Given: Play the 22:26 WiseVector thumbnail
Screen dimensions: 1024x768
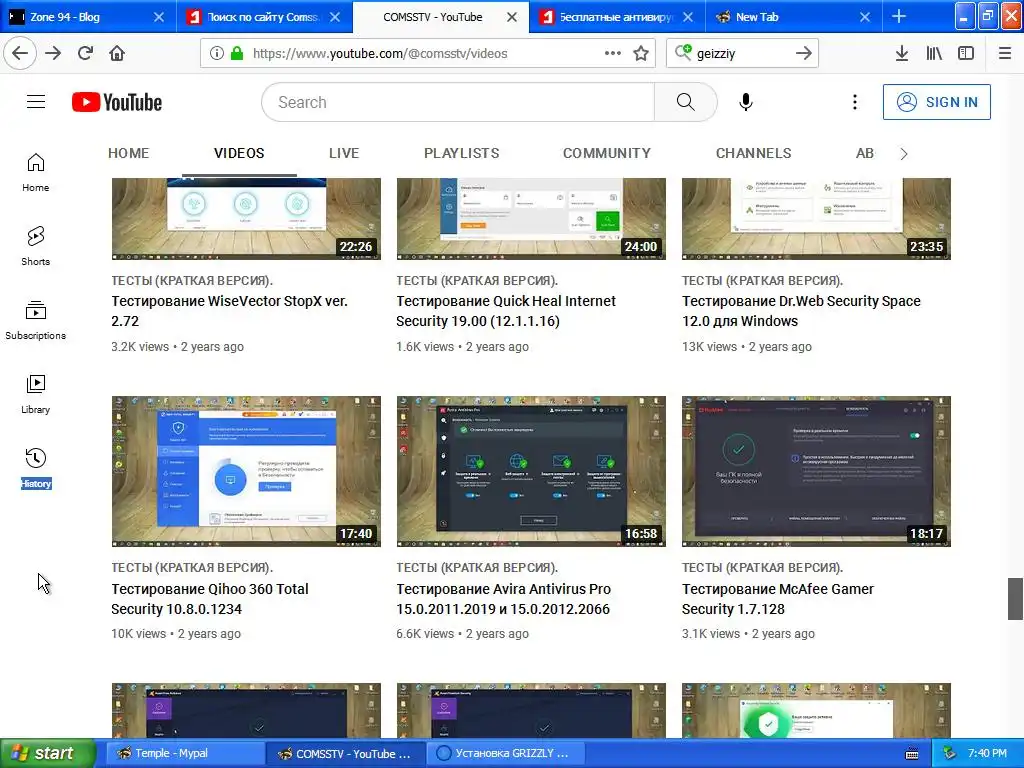Looking at the screenshot, I should tap(246, 219).
